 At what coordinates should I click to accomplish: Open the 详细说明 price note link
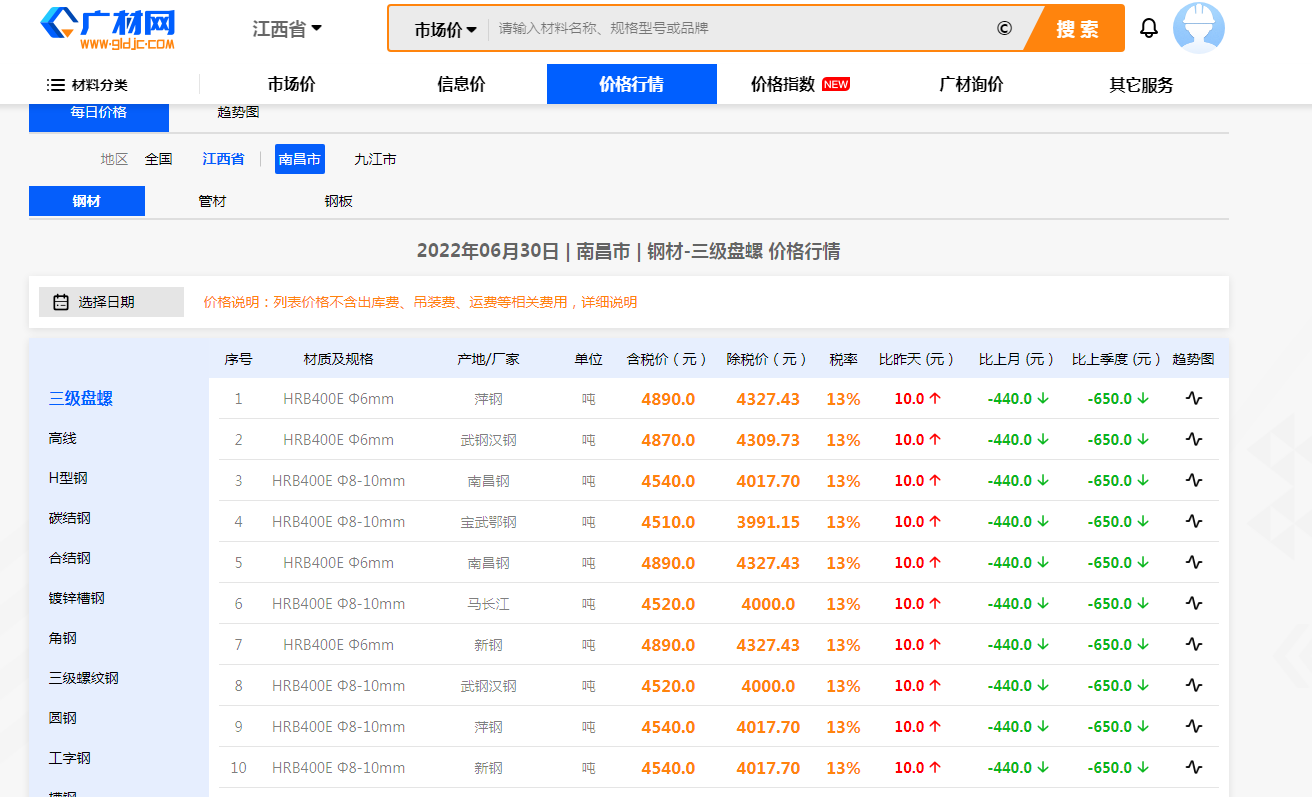click(610, 302)
